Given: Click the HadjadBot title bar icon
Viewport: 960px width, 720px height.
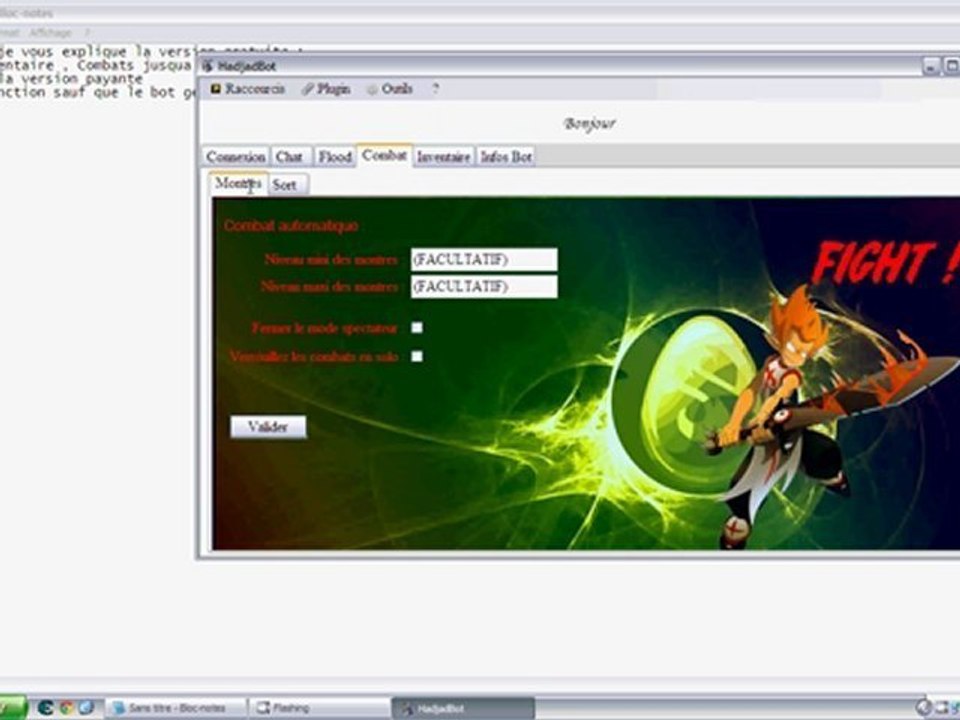Looking at the screenshot, I should 208,66.
